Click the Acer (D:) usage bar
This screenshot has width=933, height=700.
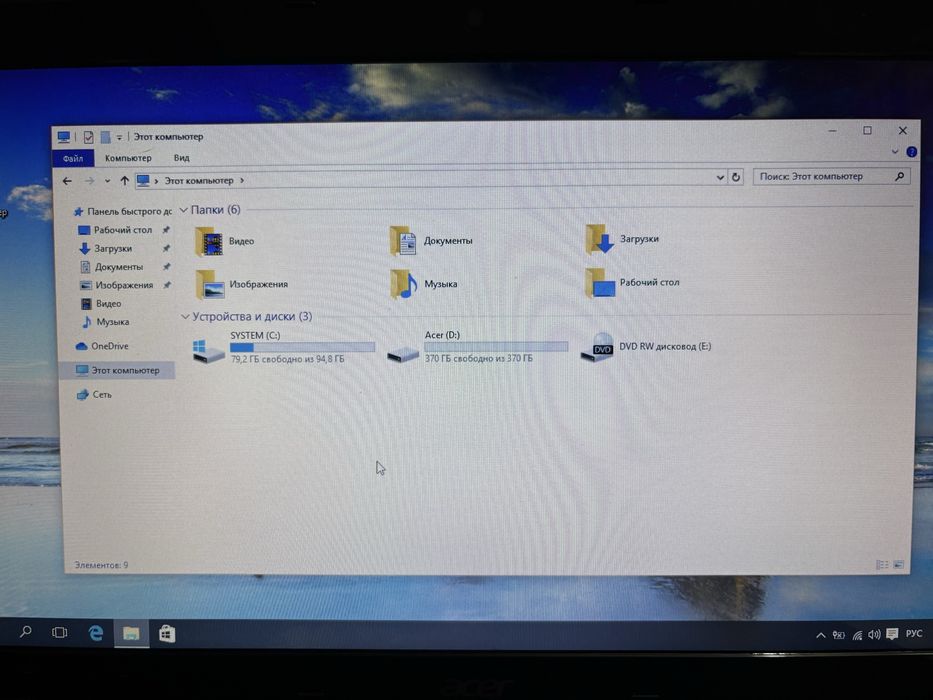click(496, 346)
